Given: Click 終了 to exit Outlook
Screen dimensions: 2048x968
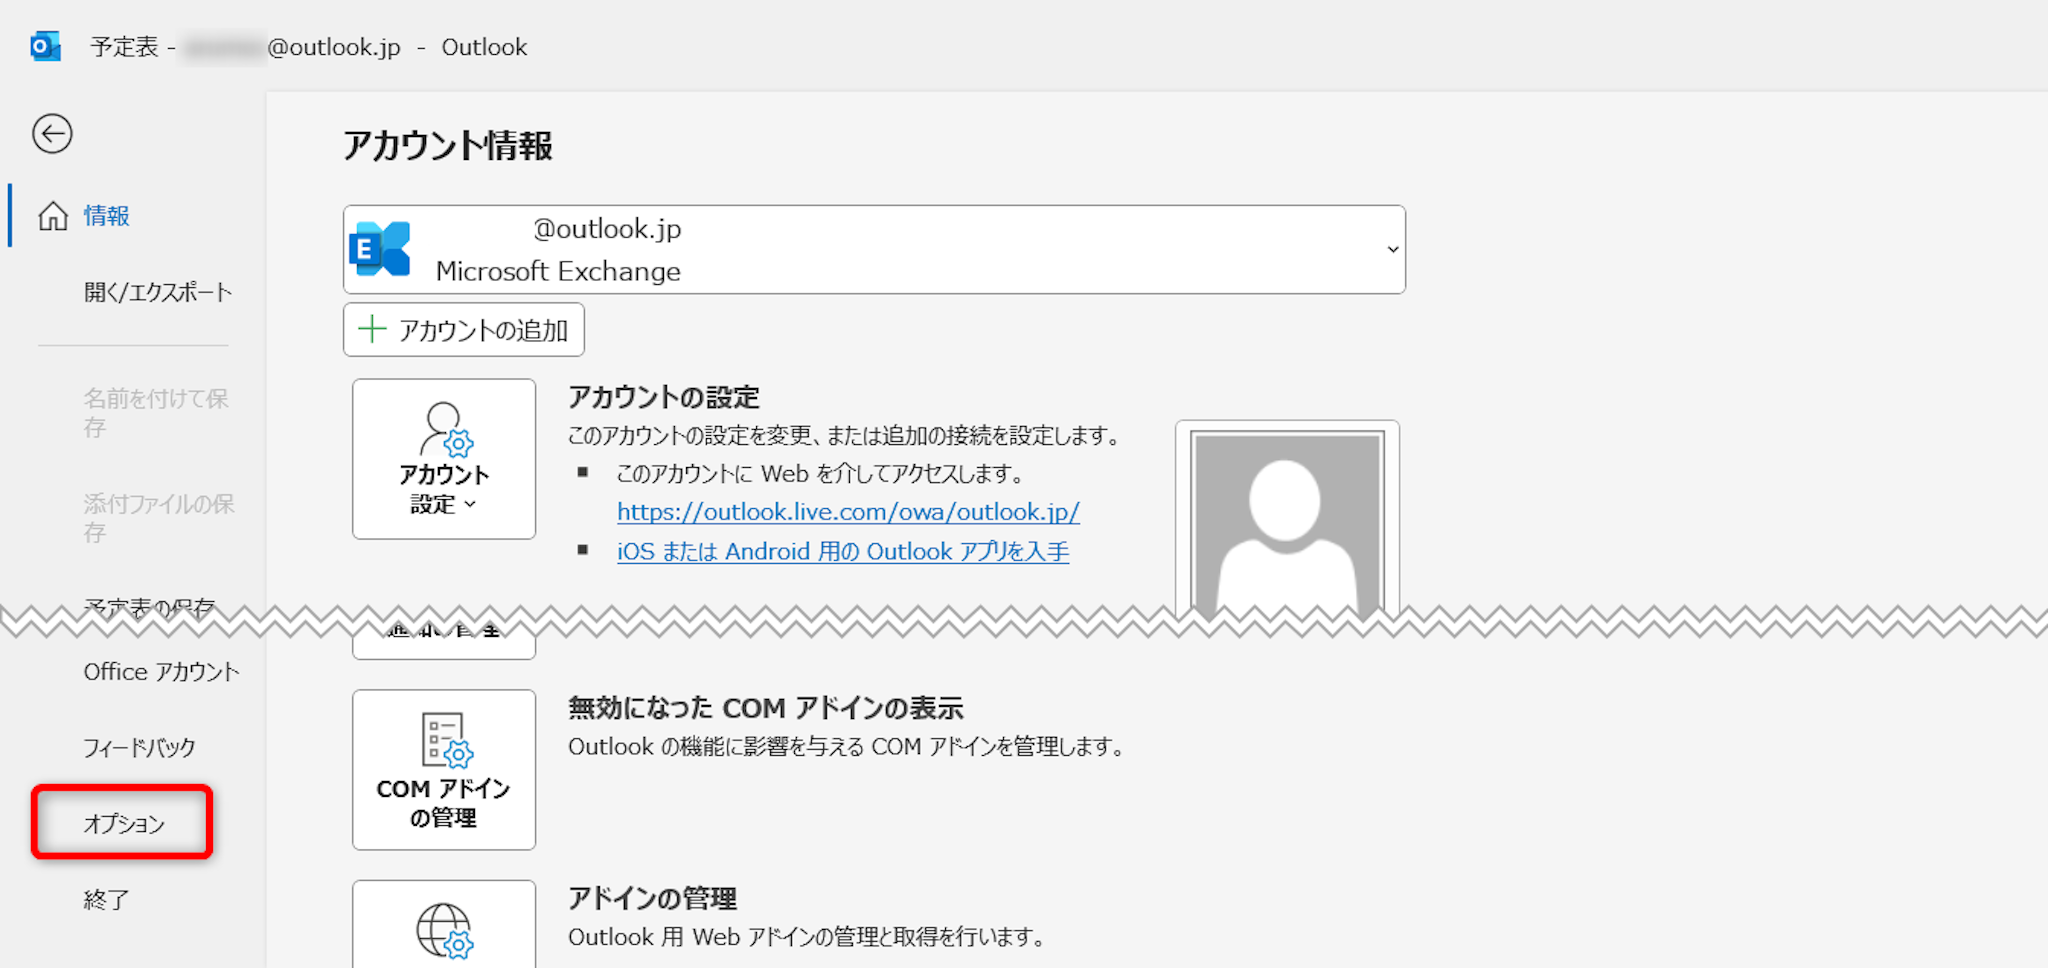Looking at the screenshot, I should (x=106, y=900).
